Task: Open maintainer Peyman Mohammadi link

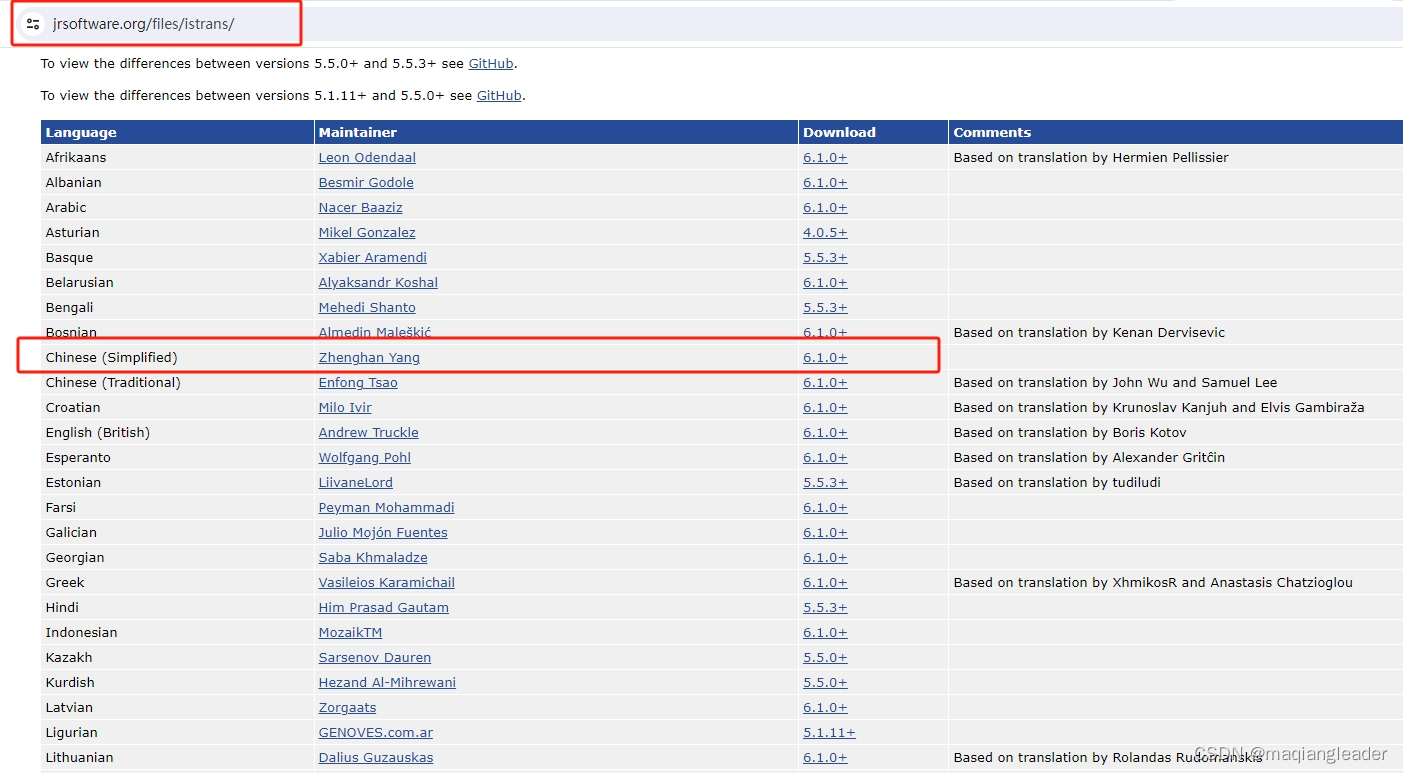Action: [386, 507]
